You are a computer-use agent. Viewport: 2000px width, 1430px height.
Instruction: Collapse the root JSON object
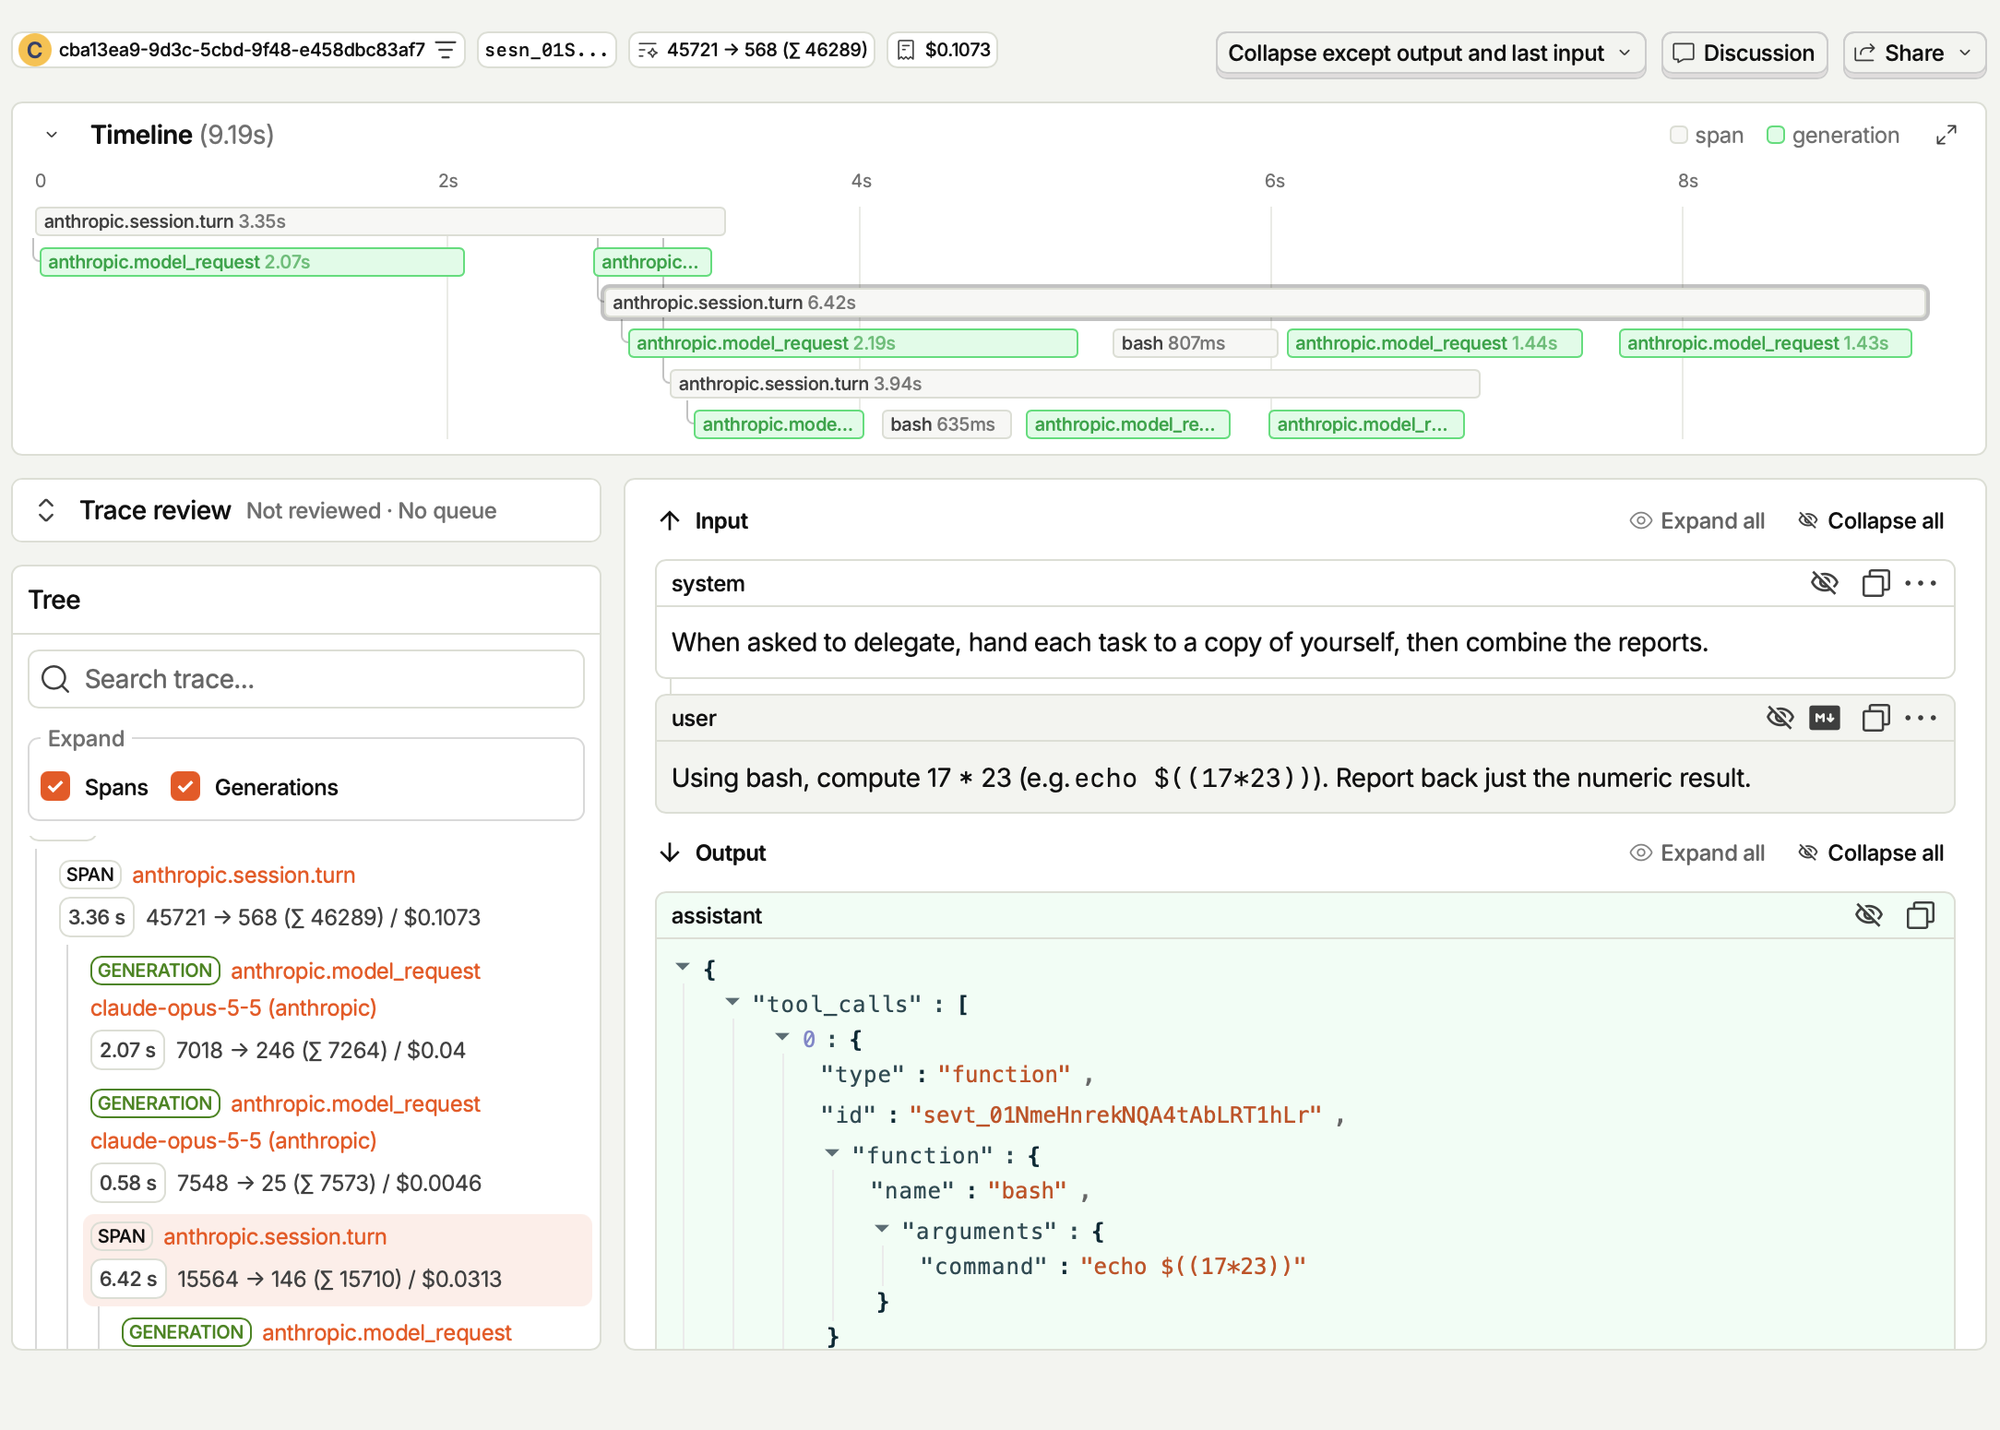click(683, 967)
